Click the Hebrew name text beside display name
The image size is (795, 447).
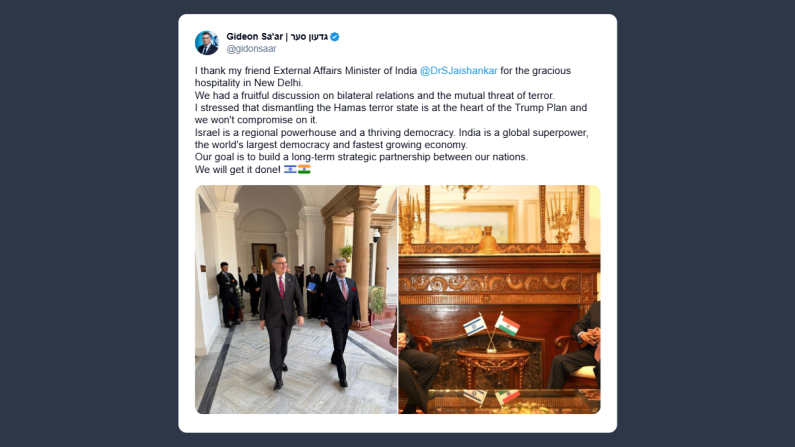(309, 36)
